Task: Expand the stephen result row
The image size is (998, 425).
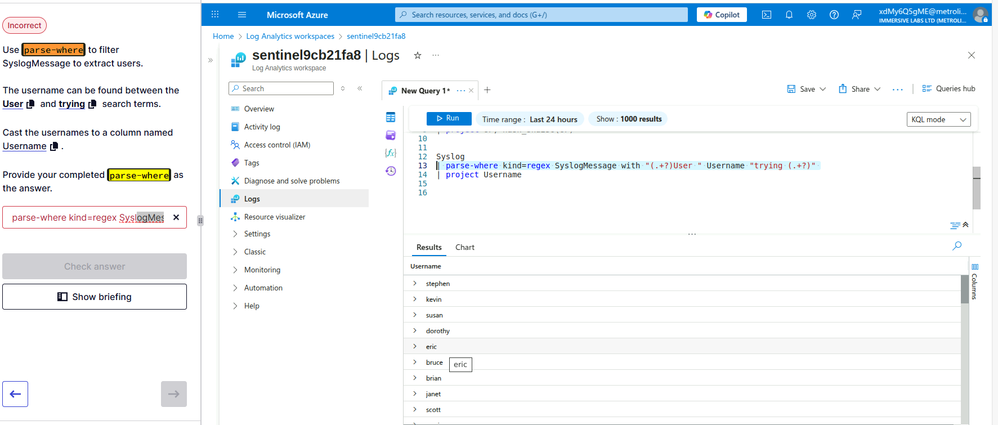Action: click(x=415, y=284)
